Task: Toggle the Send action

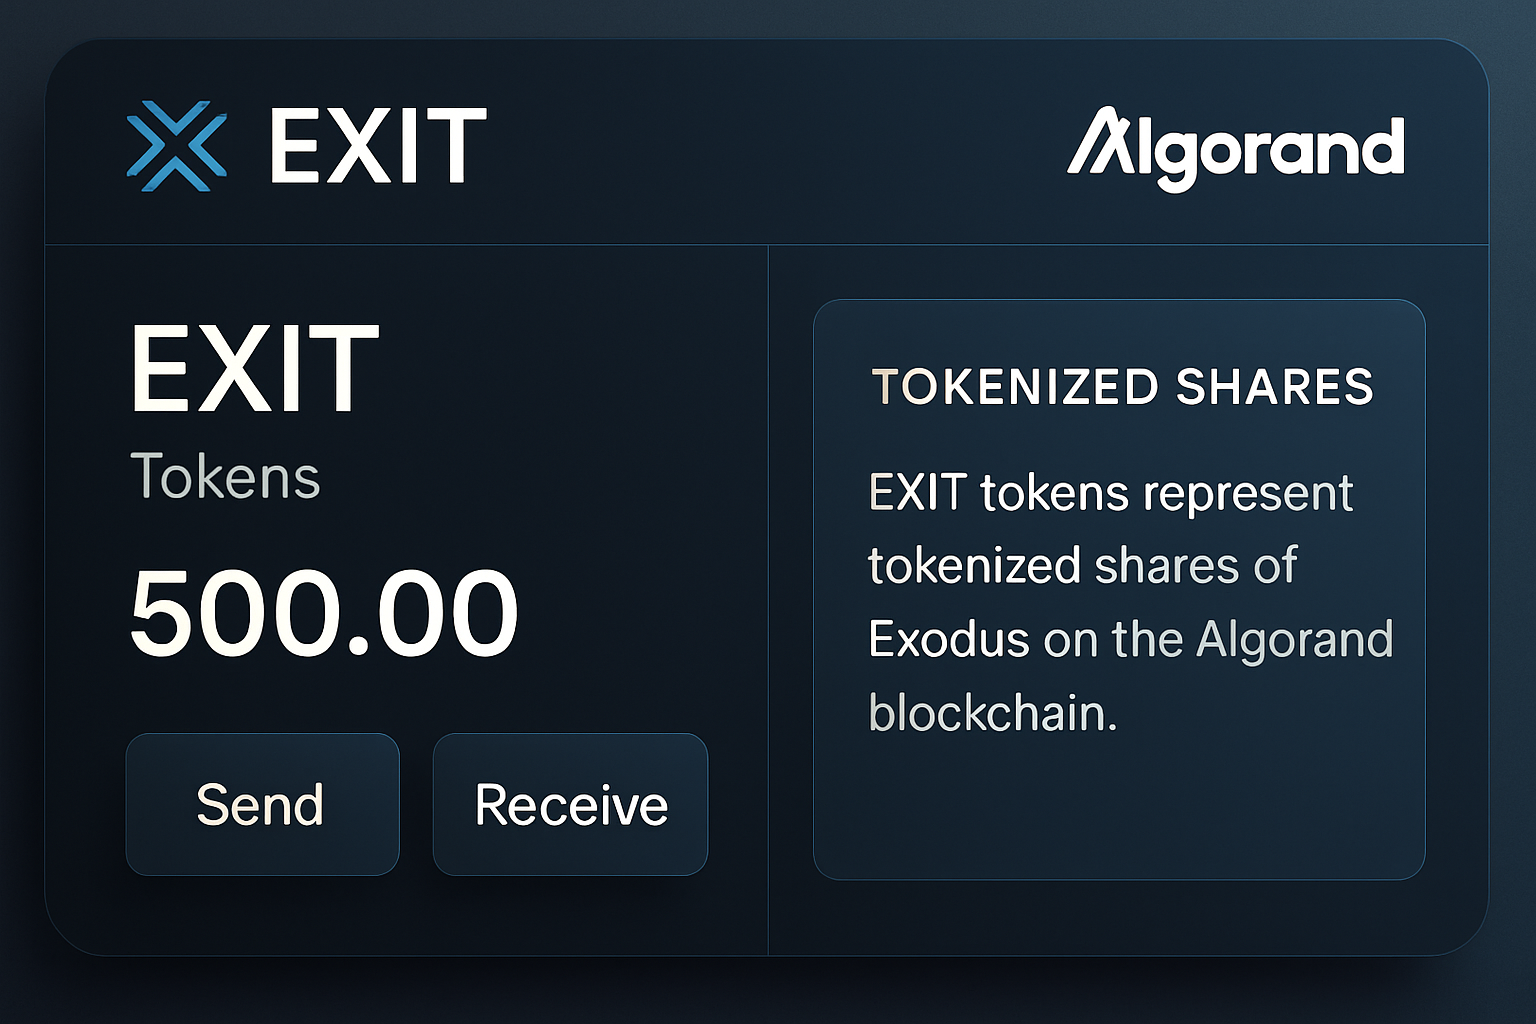Action: [261, 803]
